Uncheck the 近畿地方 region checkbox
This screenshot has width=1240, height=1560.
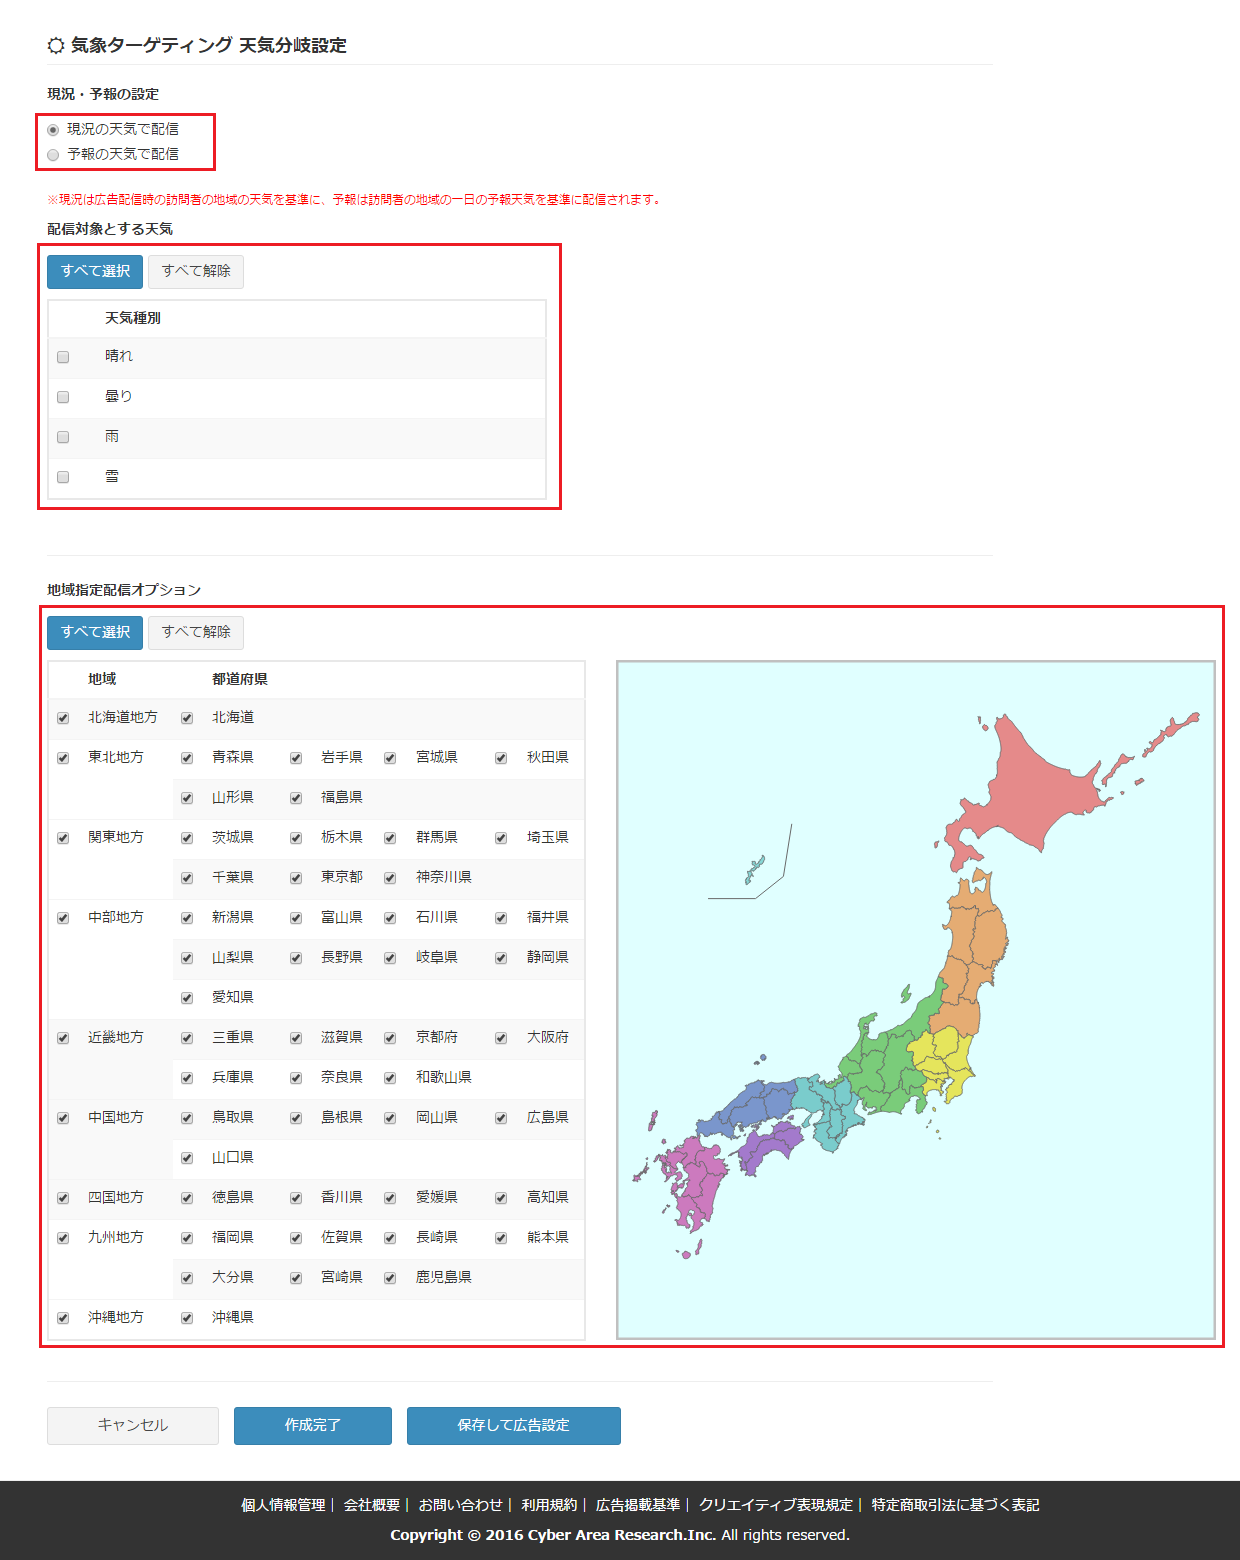tap(63, 1038)
